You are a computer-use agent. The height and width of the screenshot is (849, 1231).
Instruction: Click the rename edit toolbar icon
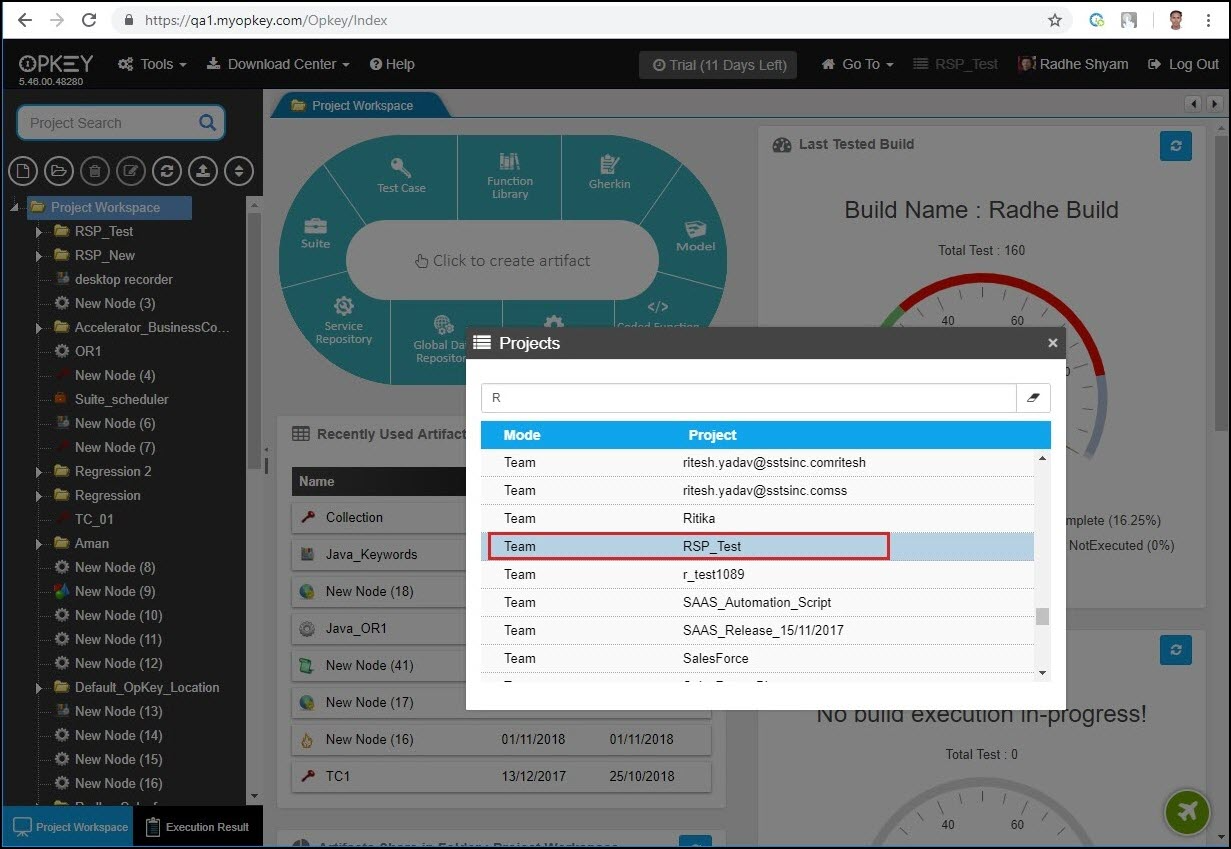tap(131, 171)
